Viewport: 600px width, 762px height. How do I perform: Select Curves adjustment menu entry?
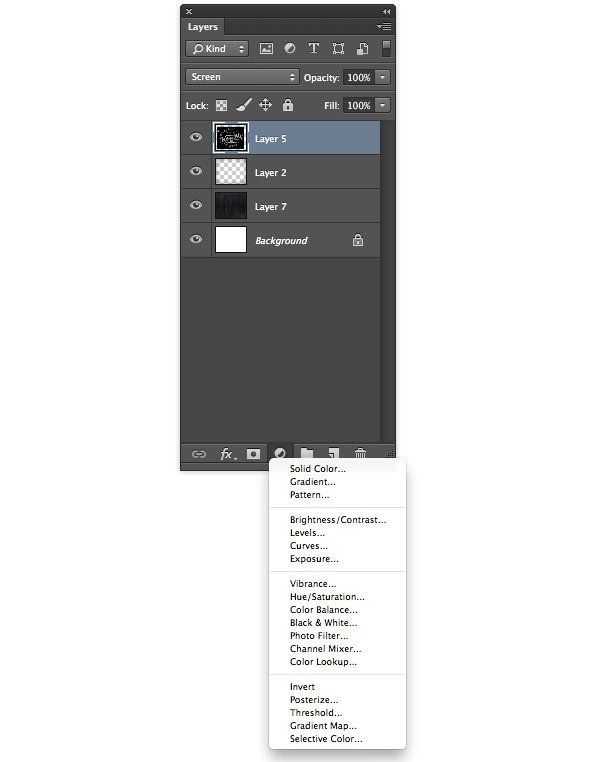coord(309,546)
